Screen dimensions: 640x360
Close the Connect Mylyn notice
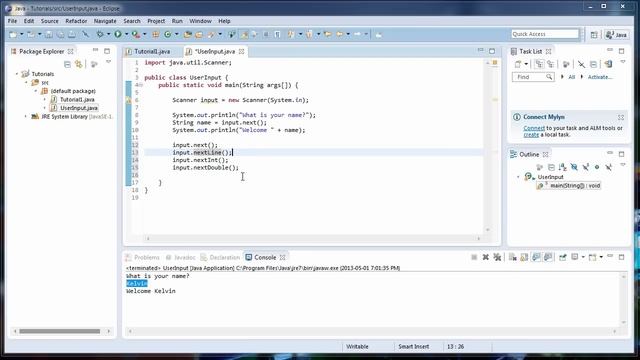pos(621,117)
